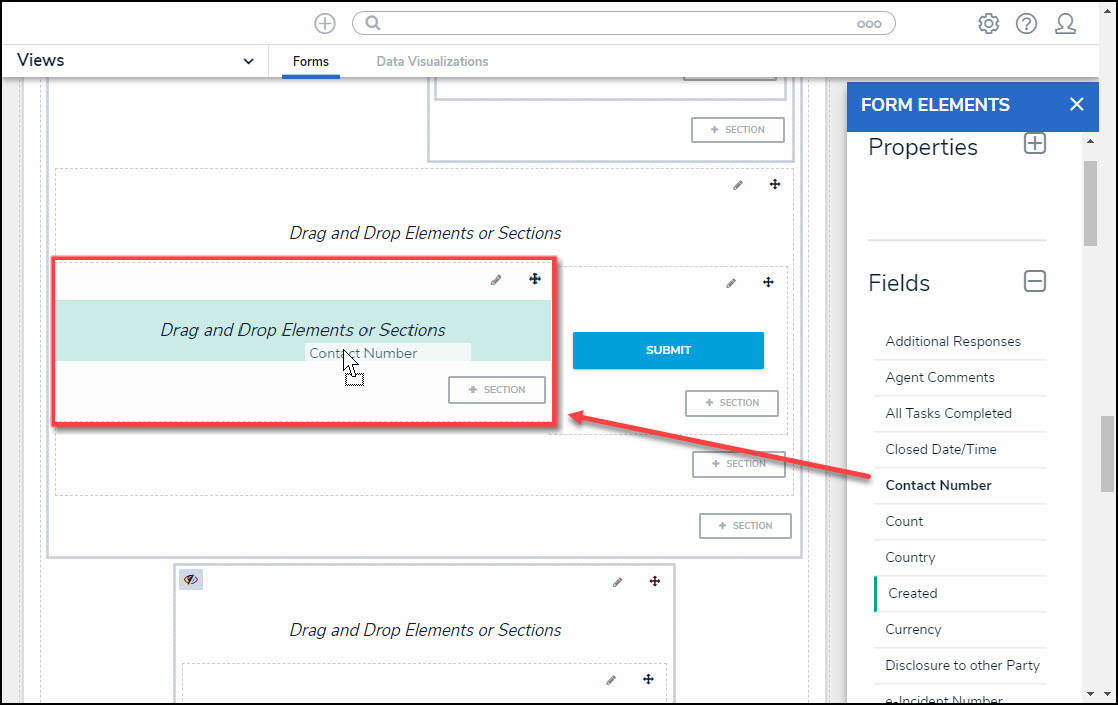Switch to the Data Visualizations tab
This screenshot has height=705, width=1118.
(432, 62)
